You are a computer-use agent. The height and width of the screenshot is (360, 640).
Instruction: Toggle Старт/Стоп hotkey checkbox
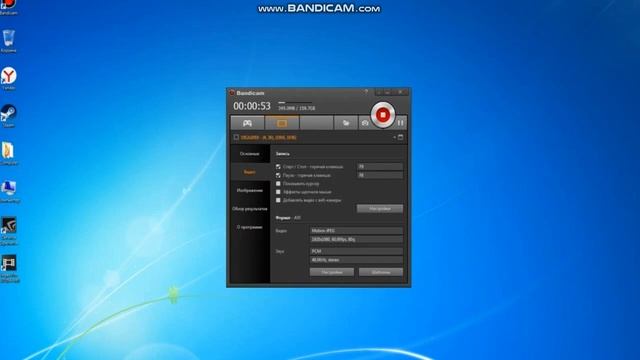[278, 167]
